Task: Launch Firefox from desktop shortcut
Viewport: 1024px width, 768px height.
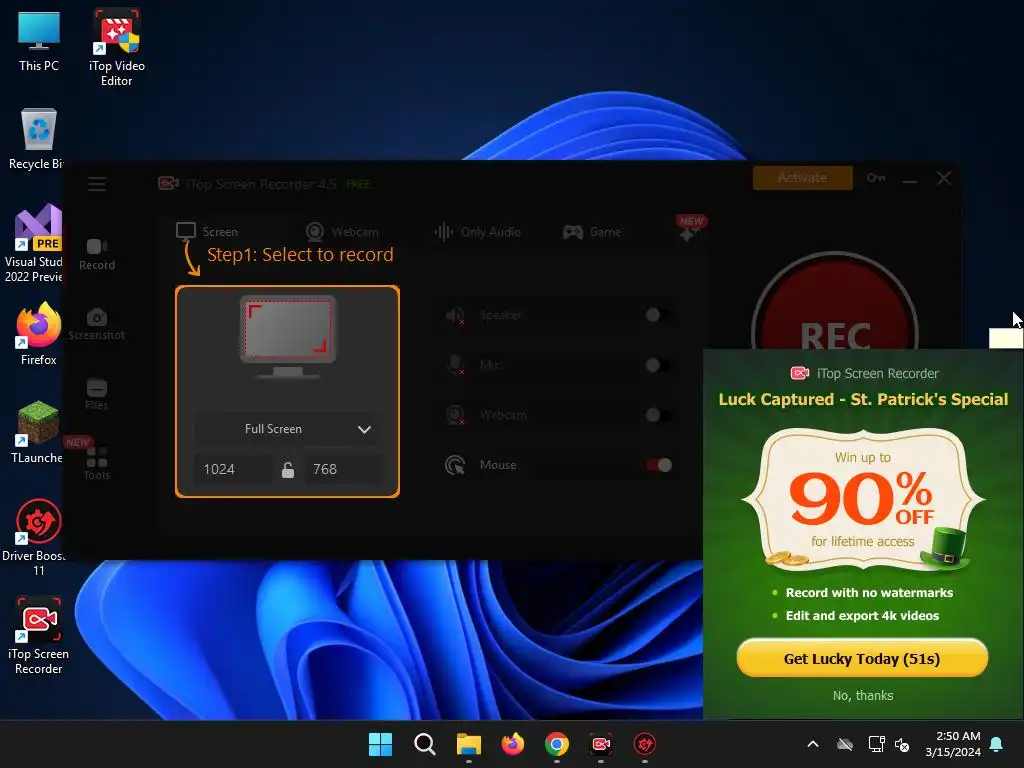Action: (x=39, y=334)
